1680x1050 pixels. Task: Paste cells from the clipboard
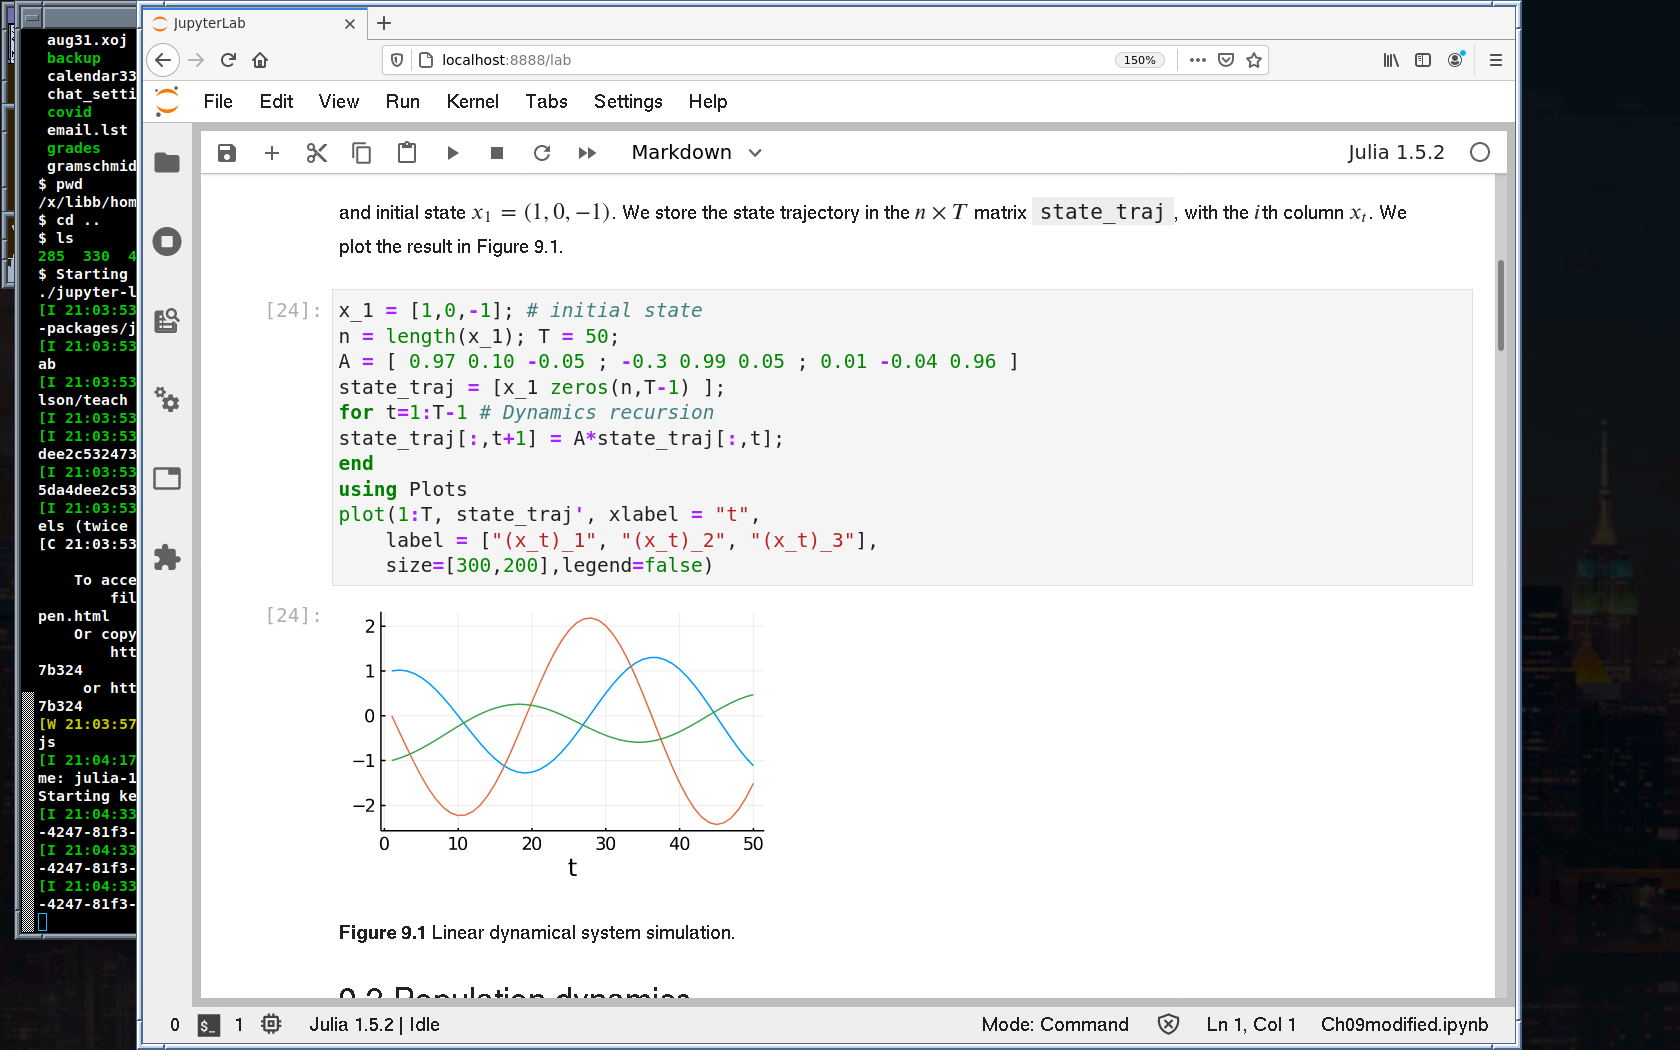tap(407, 153)
